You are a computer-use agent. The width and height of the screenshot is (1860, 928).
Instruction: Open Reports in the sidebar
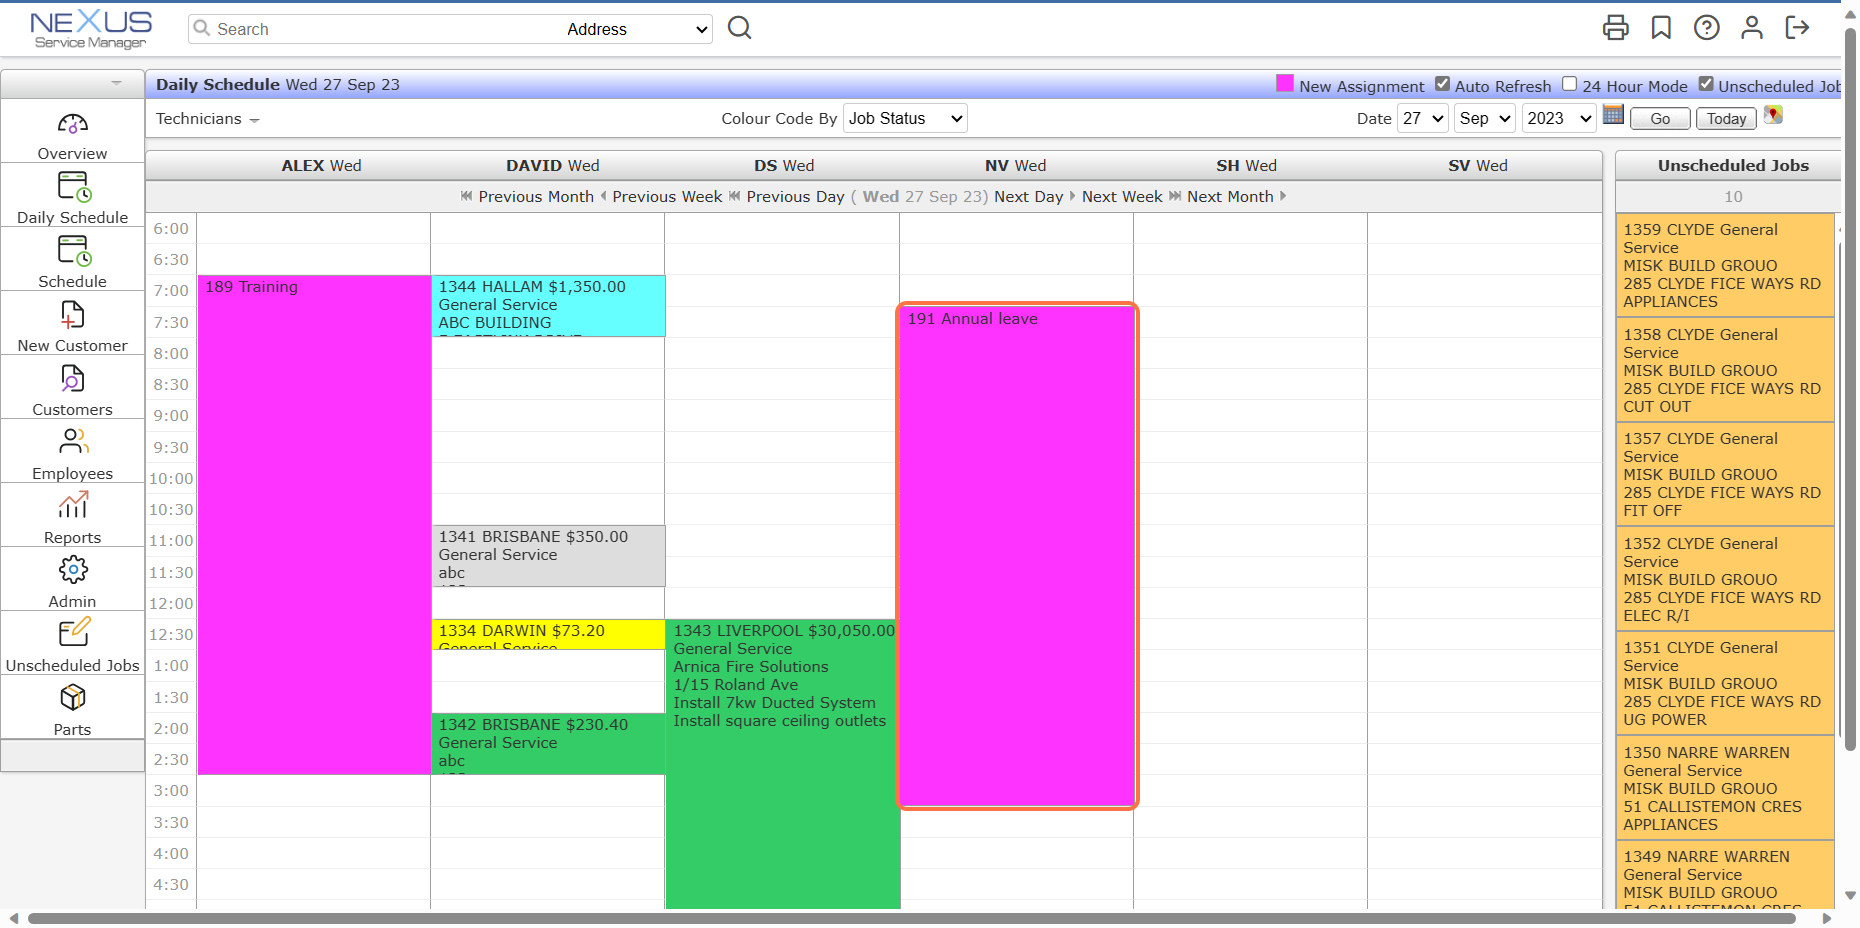(72, 516)
